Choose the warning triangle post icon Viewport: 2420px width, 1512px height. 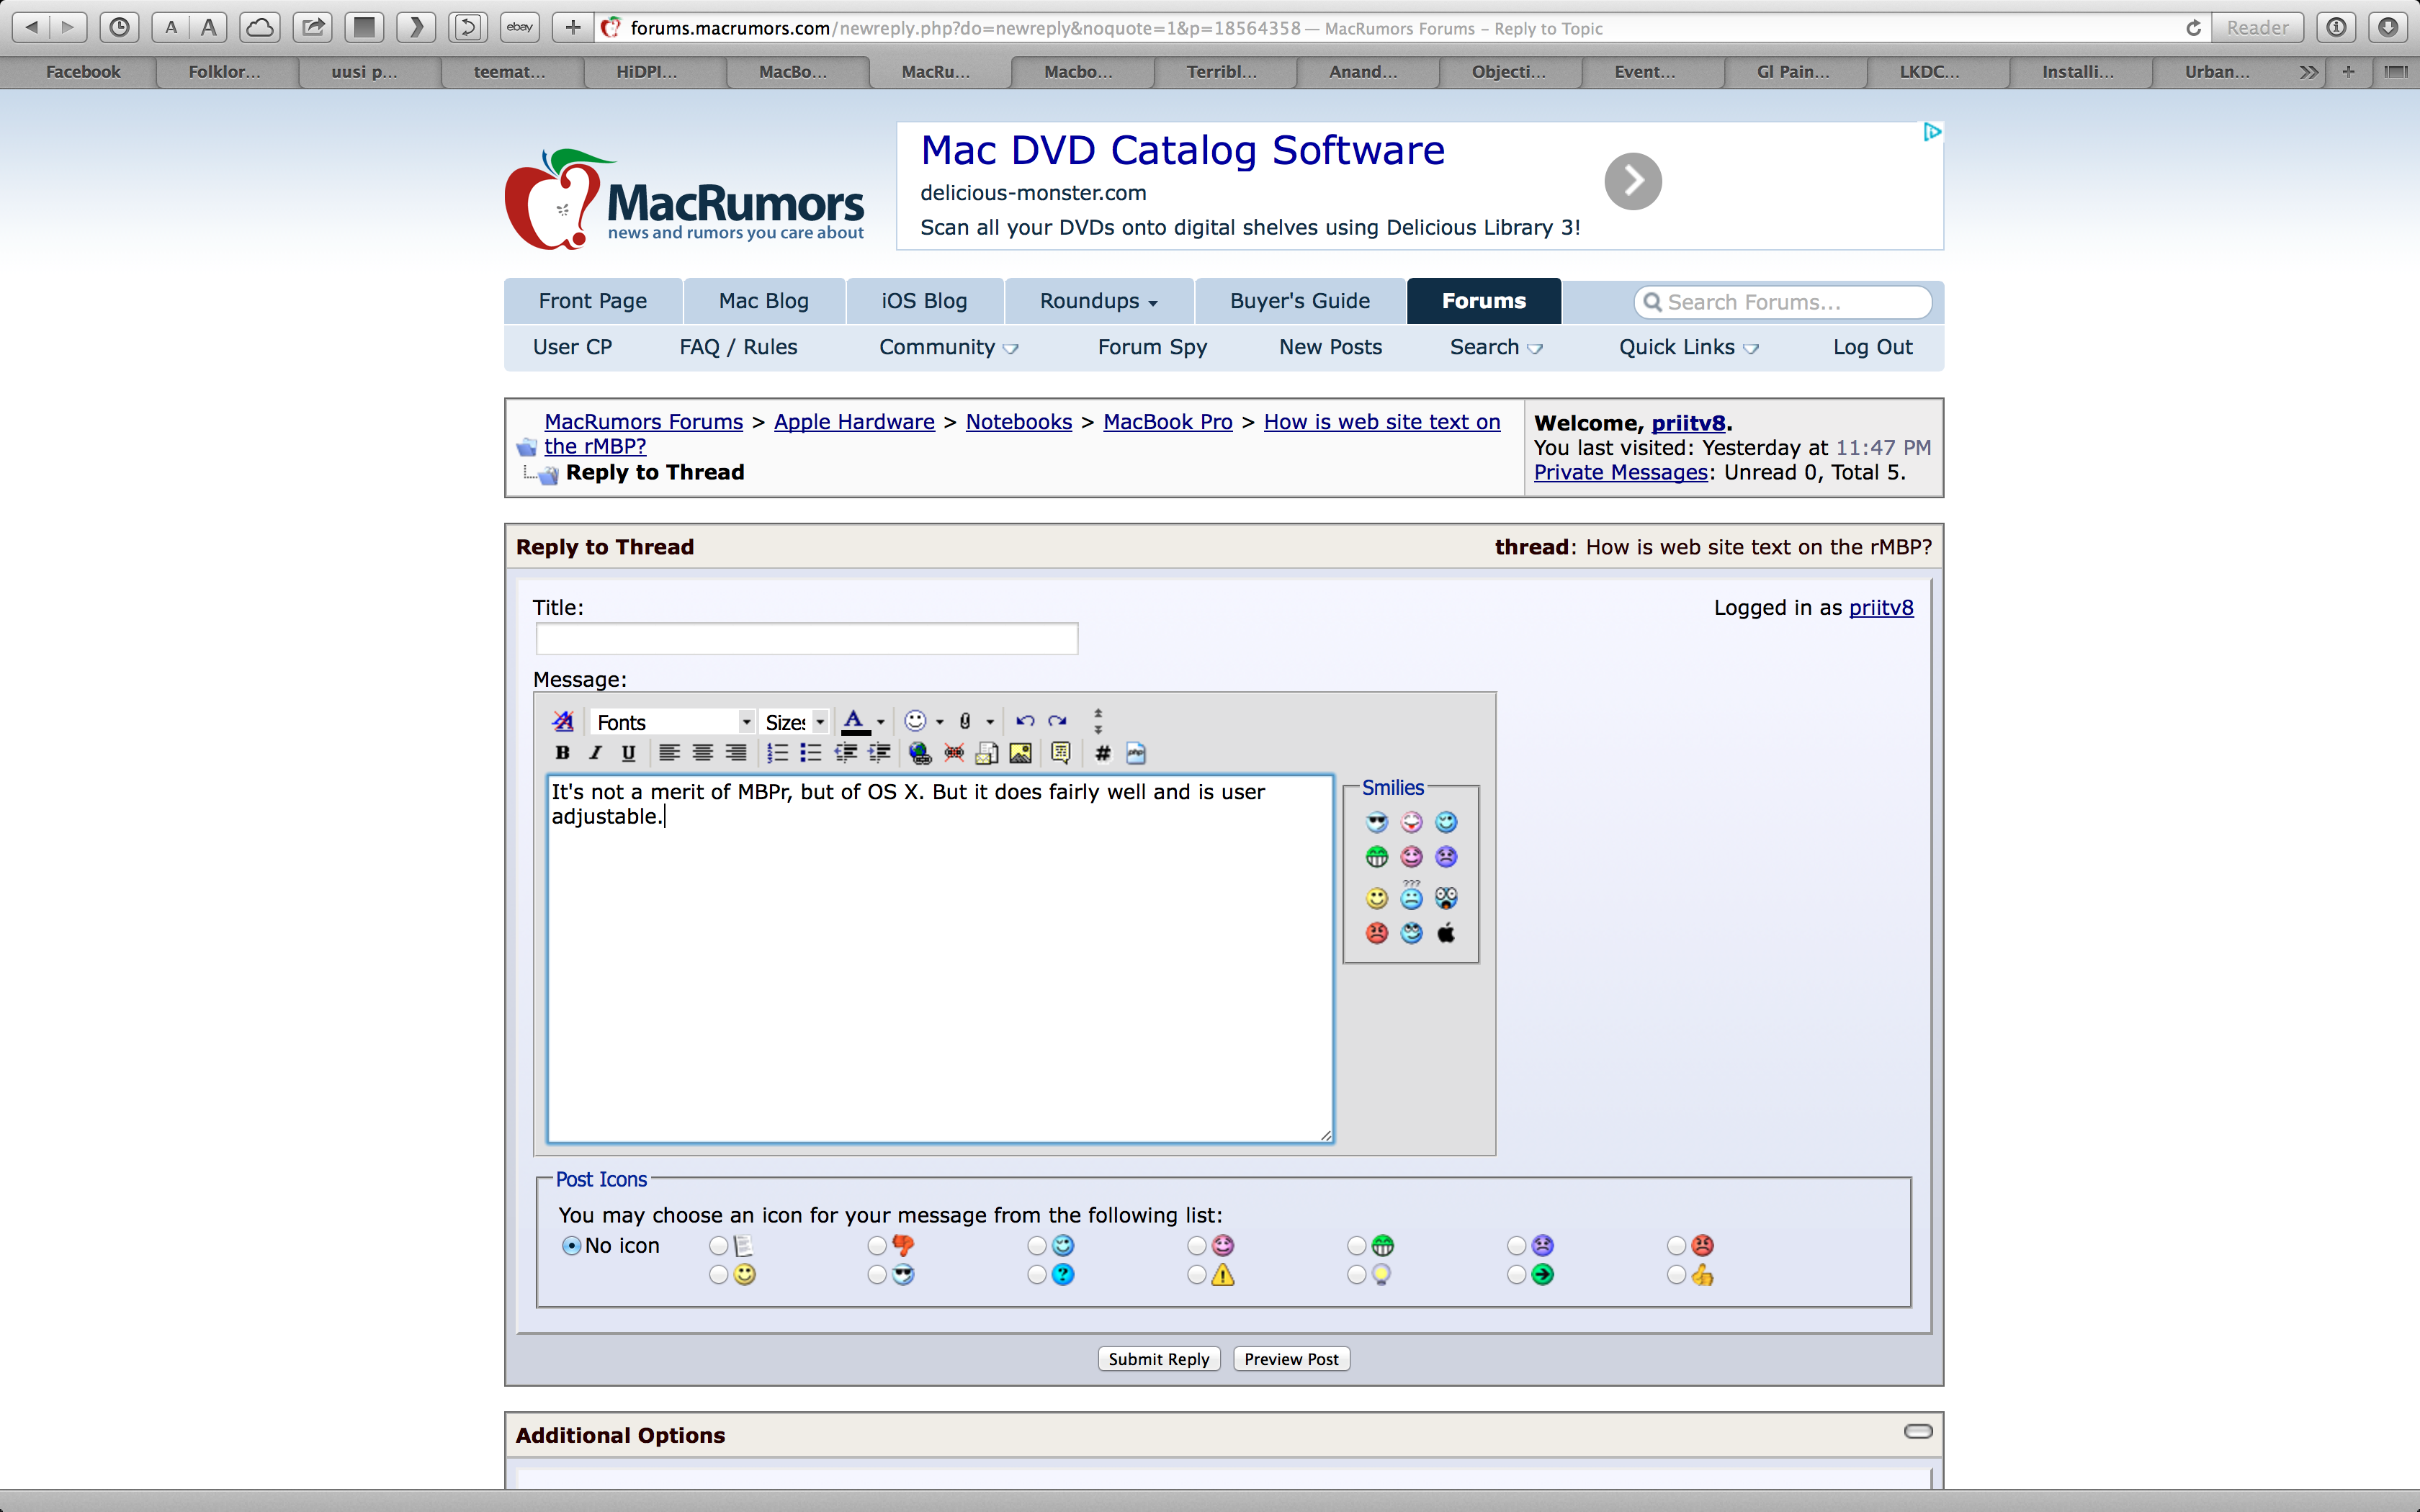click(1197, 1275)
